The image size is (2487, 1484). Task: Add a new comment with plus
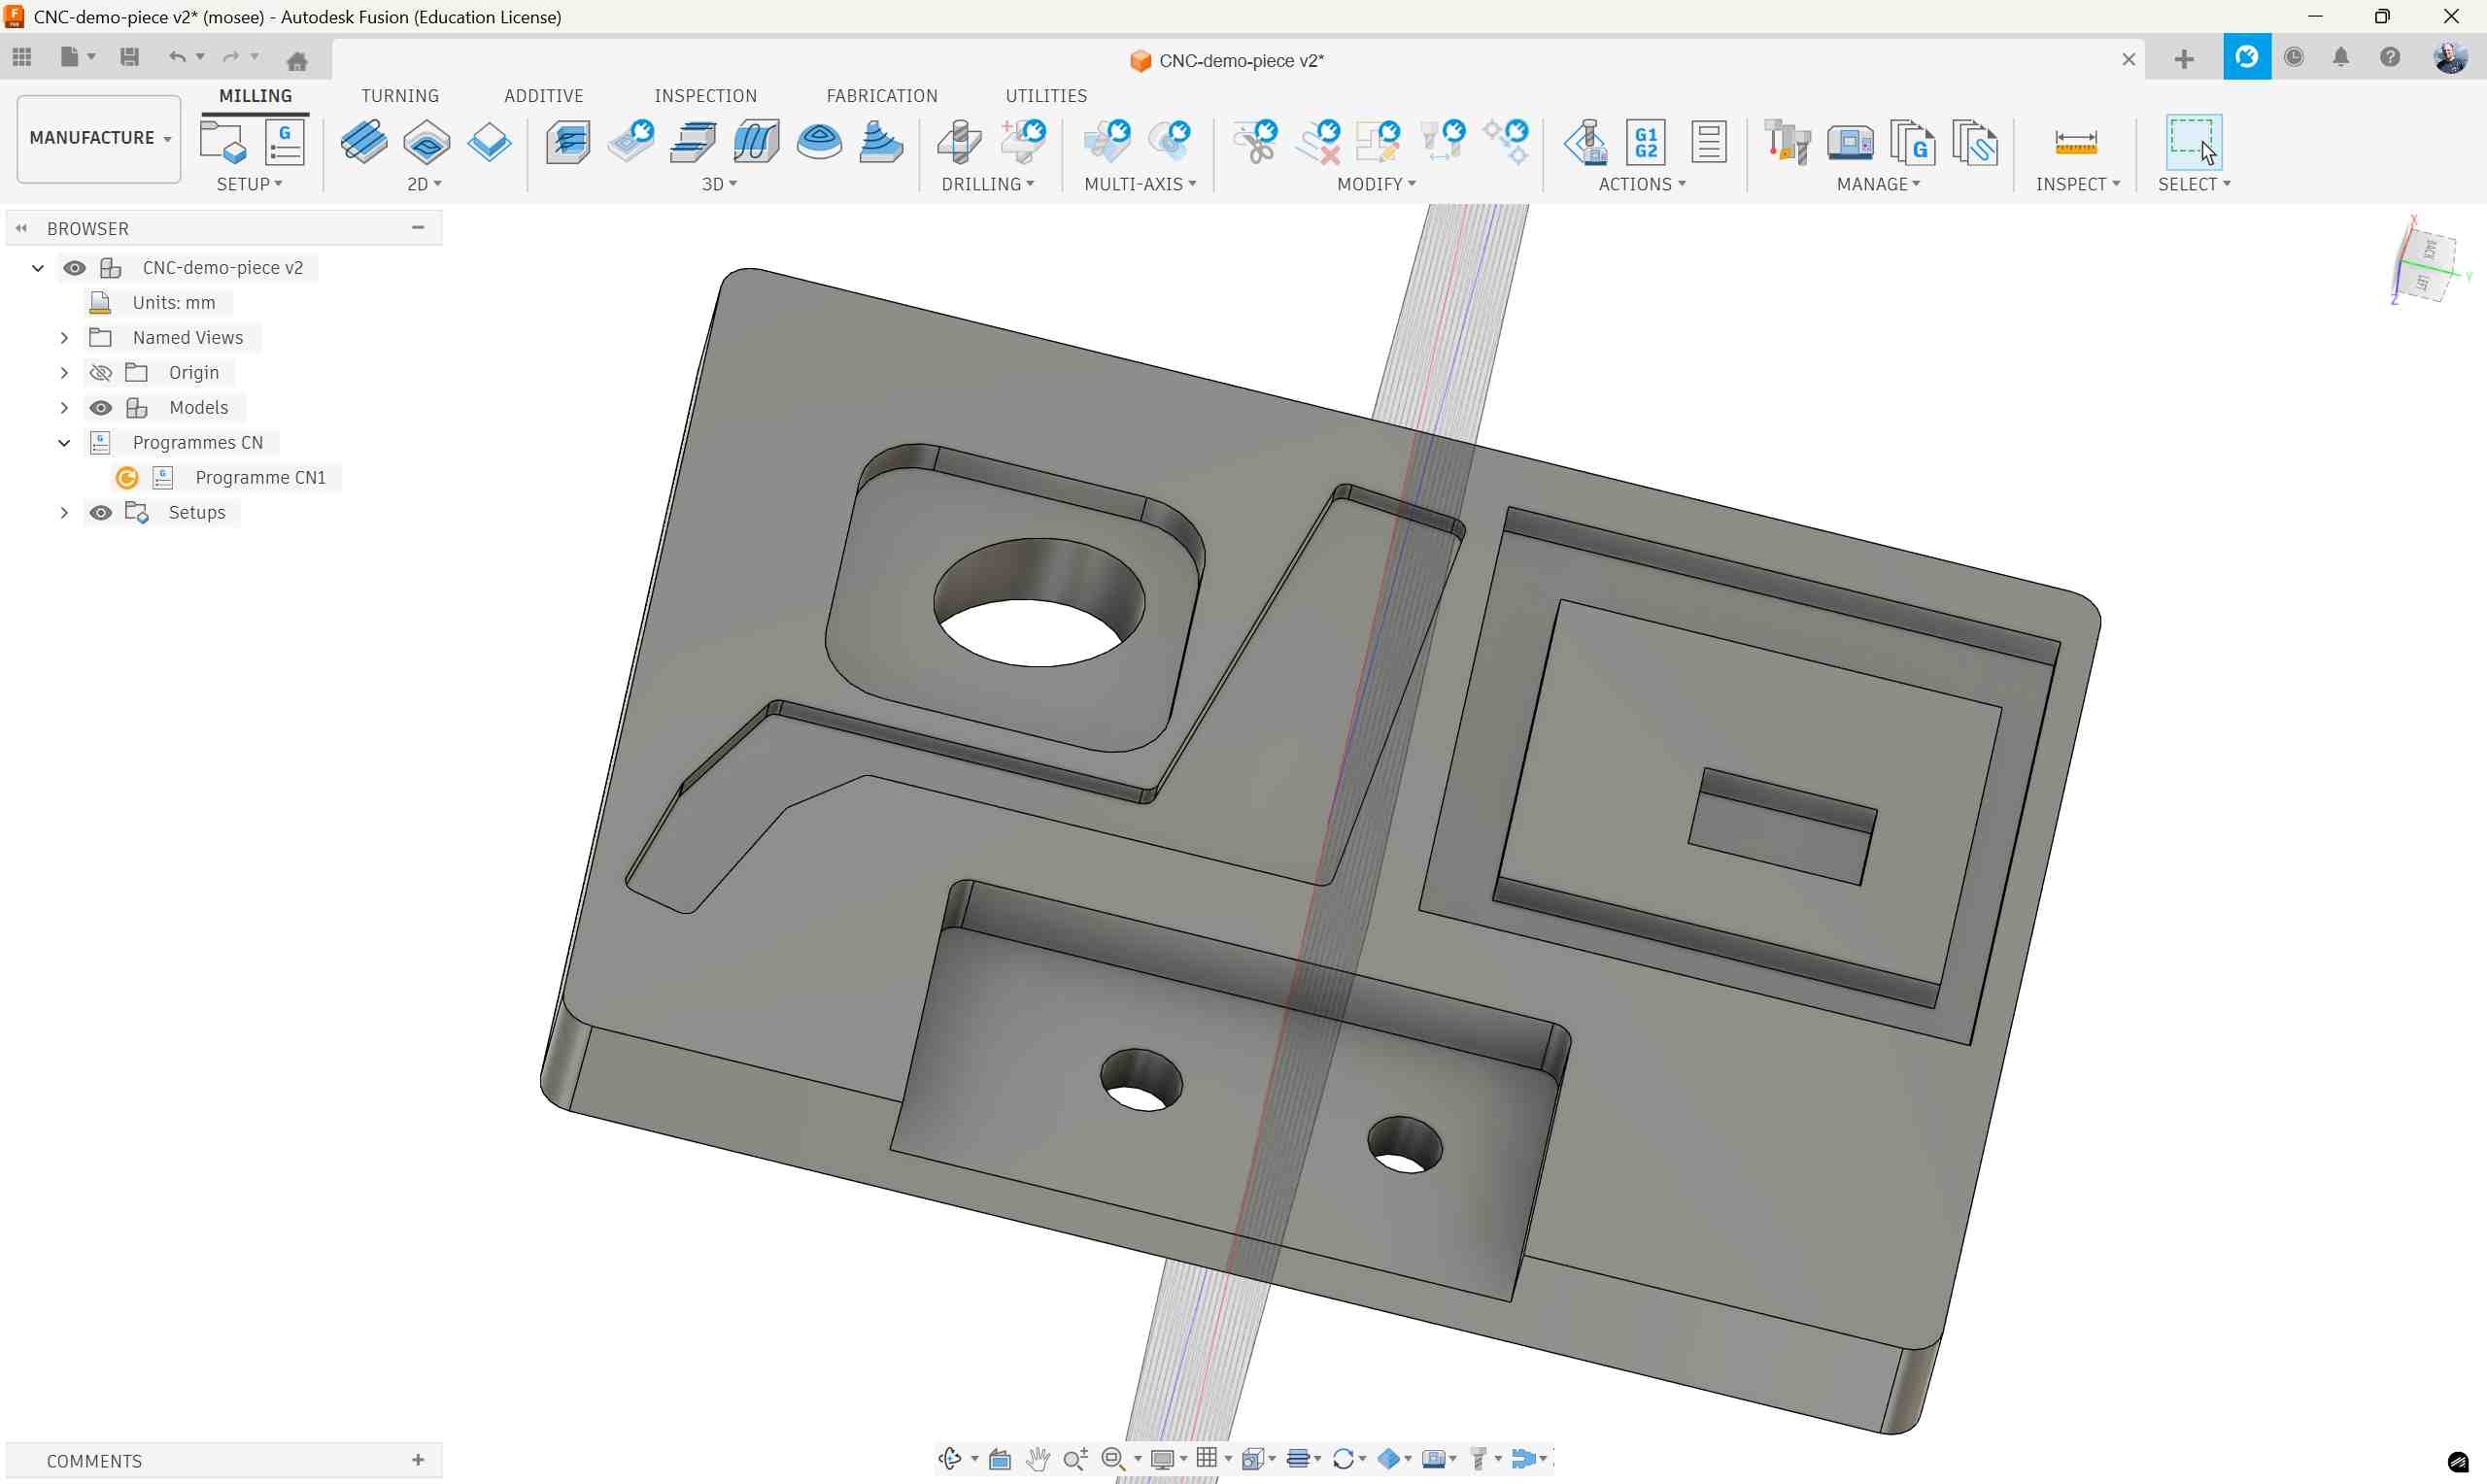coord(418,1460)
